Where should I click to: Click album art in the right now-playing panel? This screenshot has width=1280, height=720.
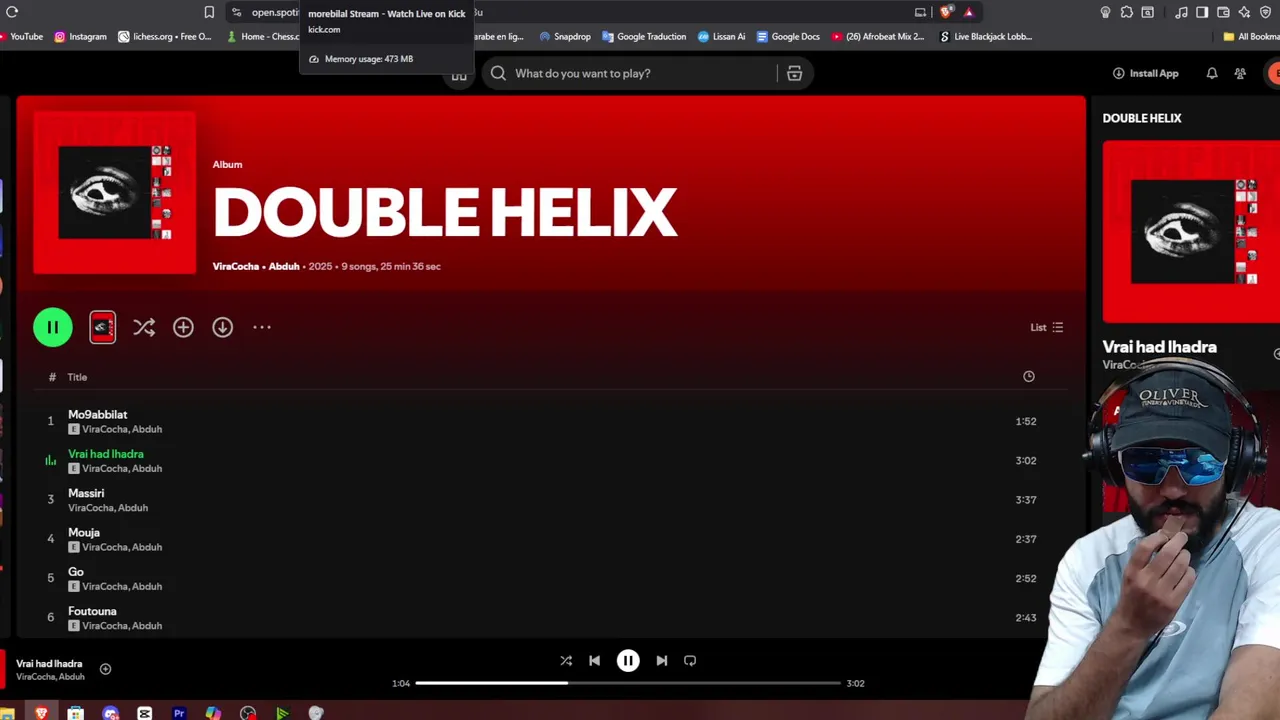pos(1191,232)
